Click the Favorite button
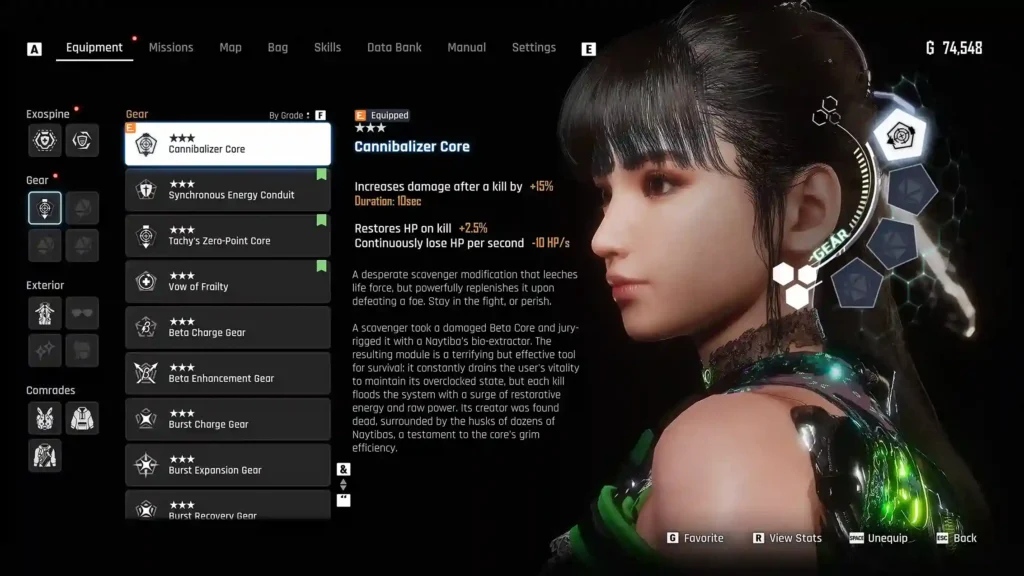This screenshot has width=1024, height=576. (696, 538)
